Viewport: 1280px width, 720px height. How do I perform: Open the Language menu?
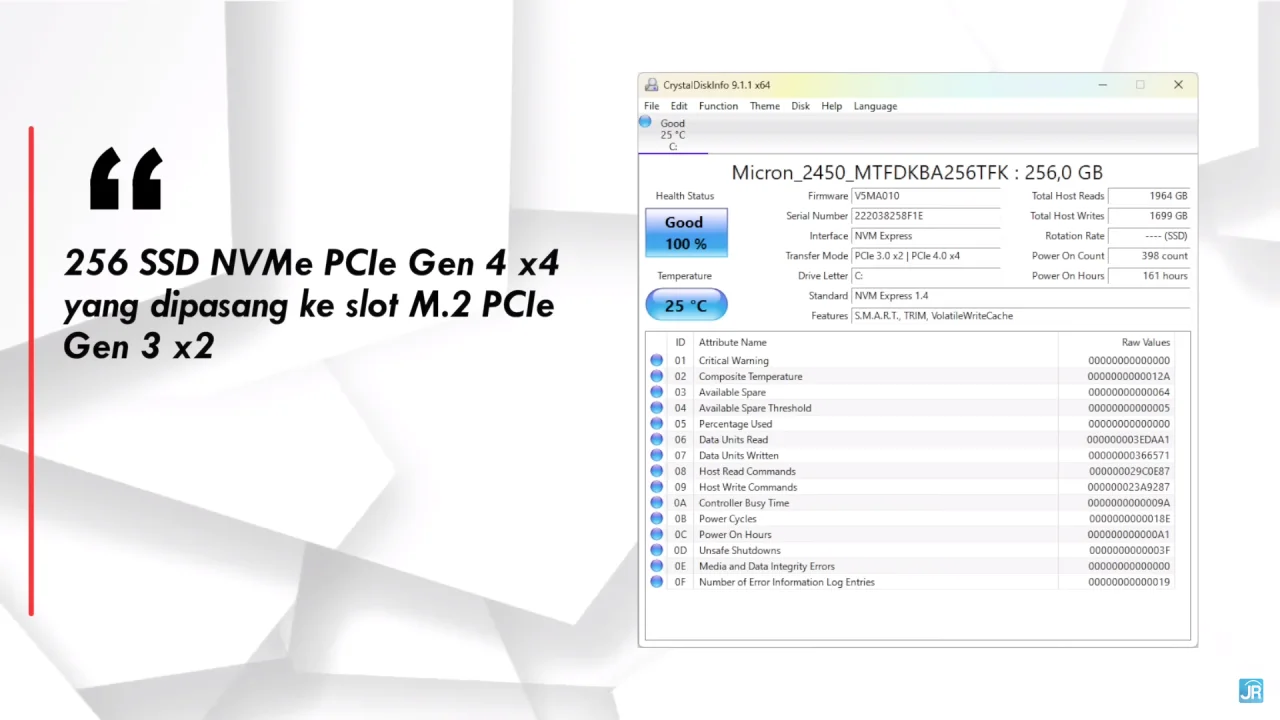click(875, 106)
